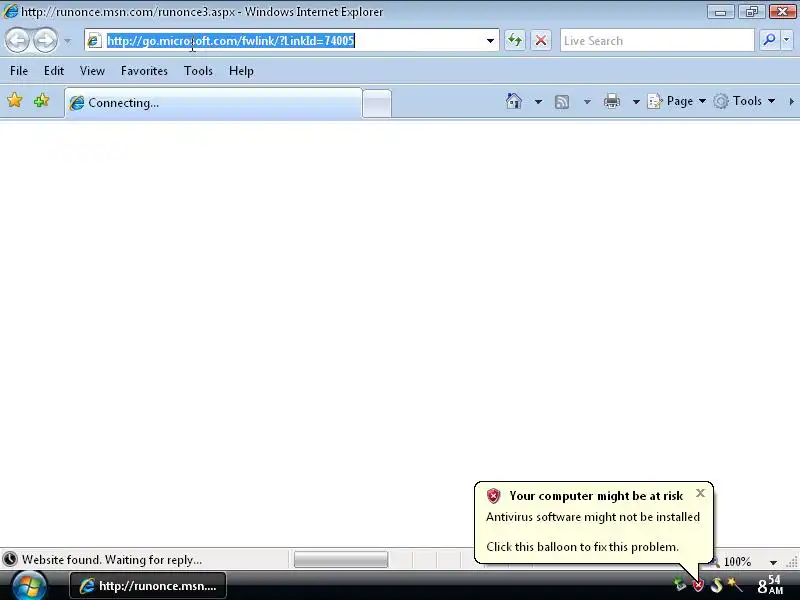
Task: Open the View menu
Action: pyautogui.click(x=92, y=71)
